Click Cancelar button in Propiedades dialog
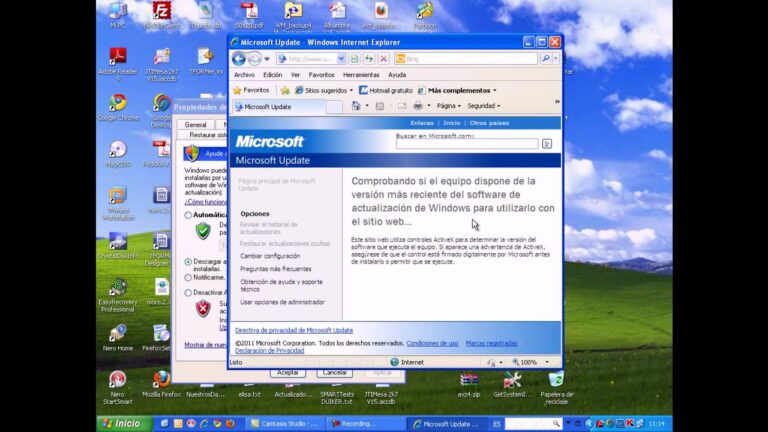Screen dimensions: 768x432 [335, 373]
